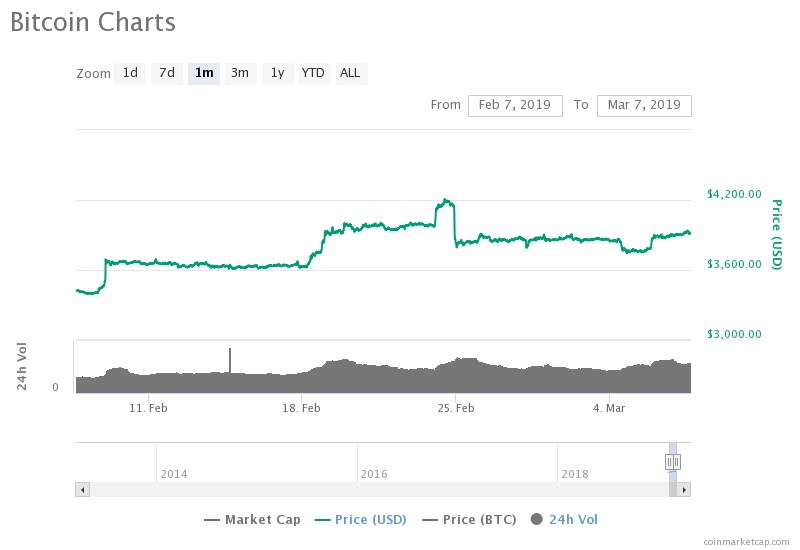
Task: Click the 24h Vol gray circle icon
Action: [537, 519]
